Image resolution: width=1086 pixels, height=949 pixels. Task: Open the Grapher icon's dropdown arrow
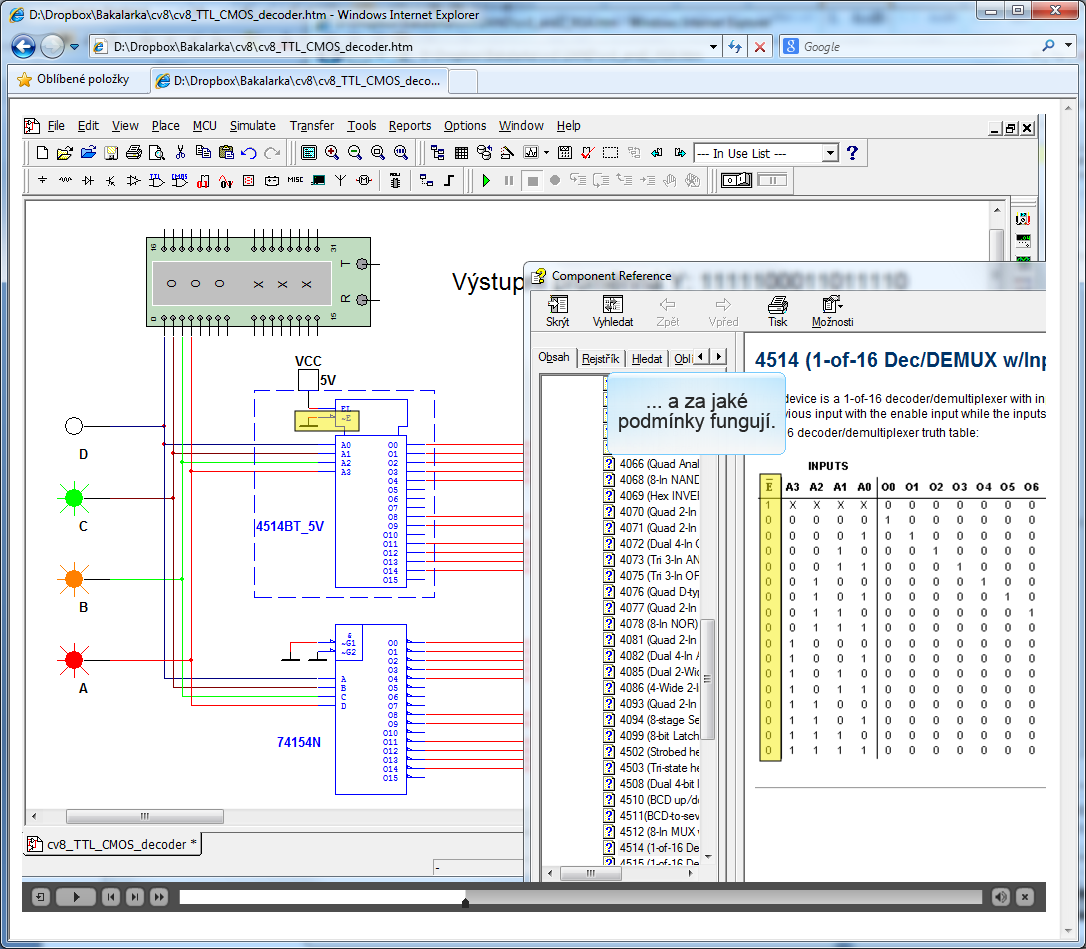coord(546,153)
